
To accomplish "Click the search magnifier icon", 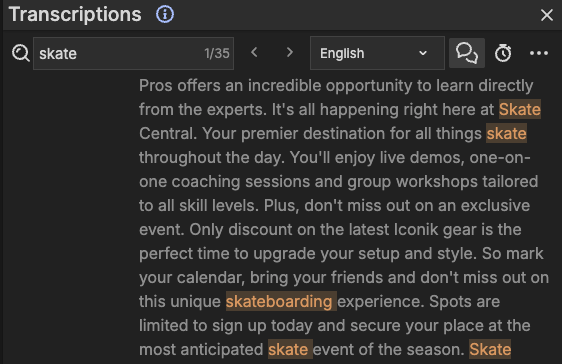I will (20, 53).
